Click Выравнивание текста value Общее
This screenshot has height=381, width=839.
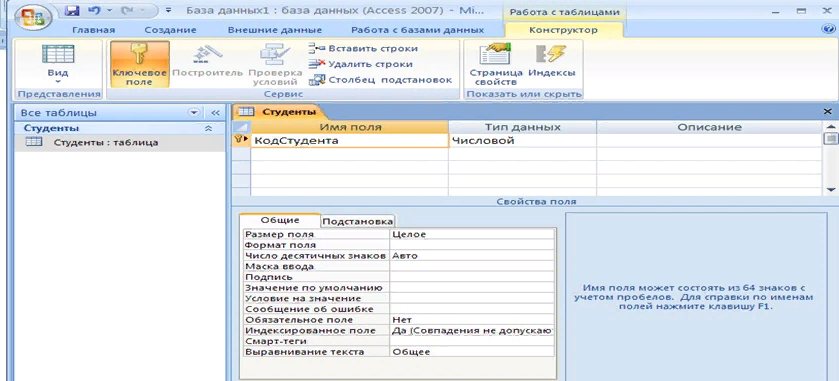(x=472, y=352)
